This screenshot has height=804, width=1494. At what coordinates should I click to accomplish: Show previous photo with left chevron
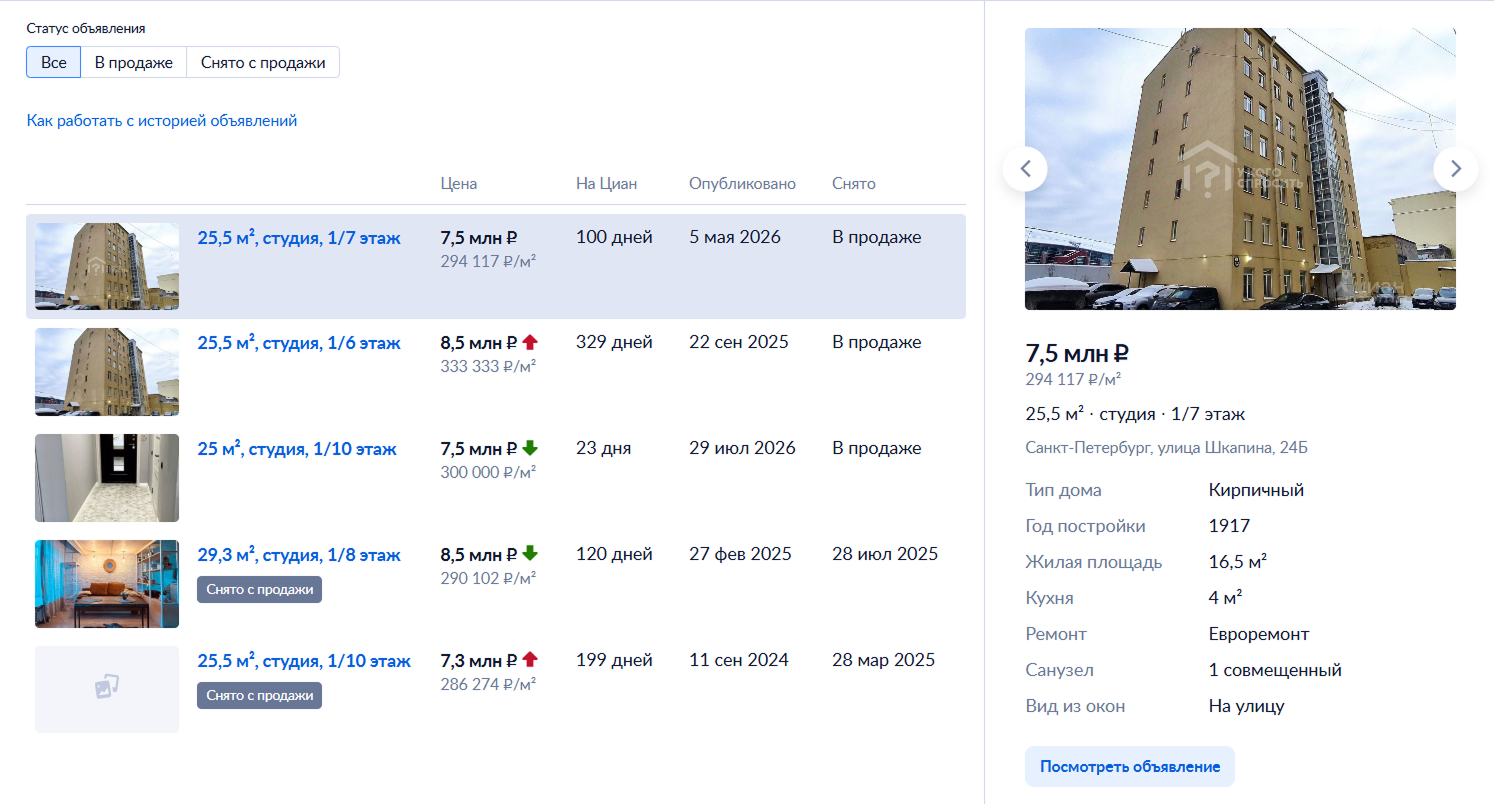1025,169
